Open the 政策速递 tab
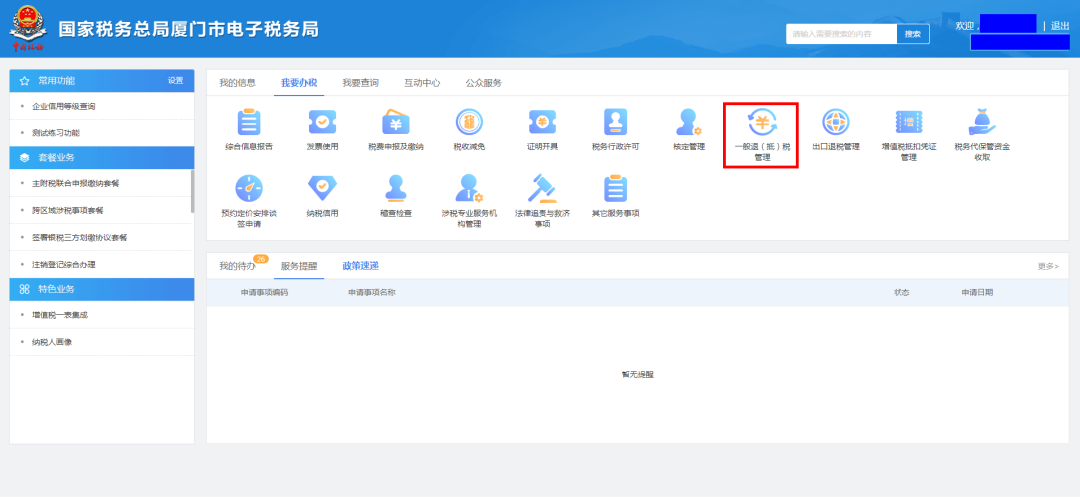 pos(360,266)
